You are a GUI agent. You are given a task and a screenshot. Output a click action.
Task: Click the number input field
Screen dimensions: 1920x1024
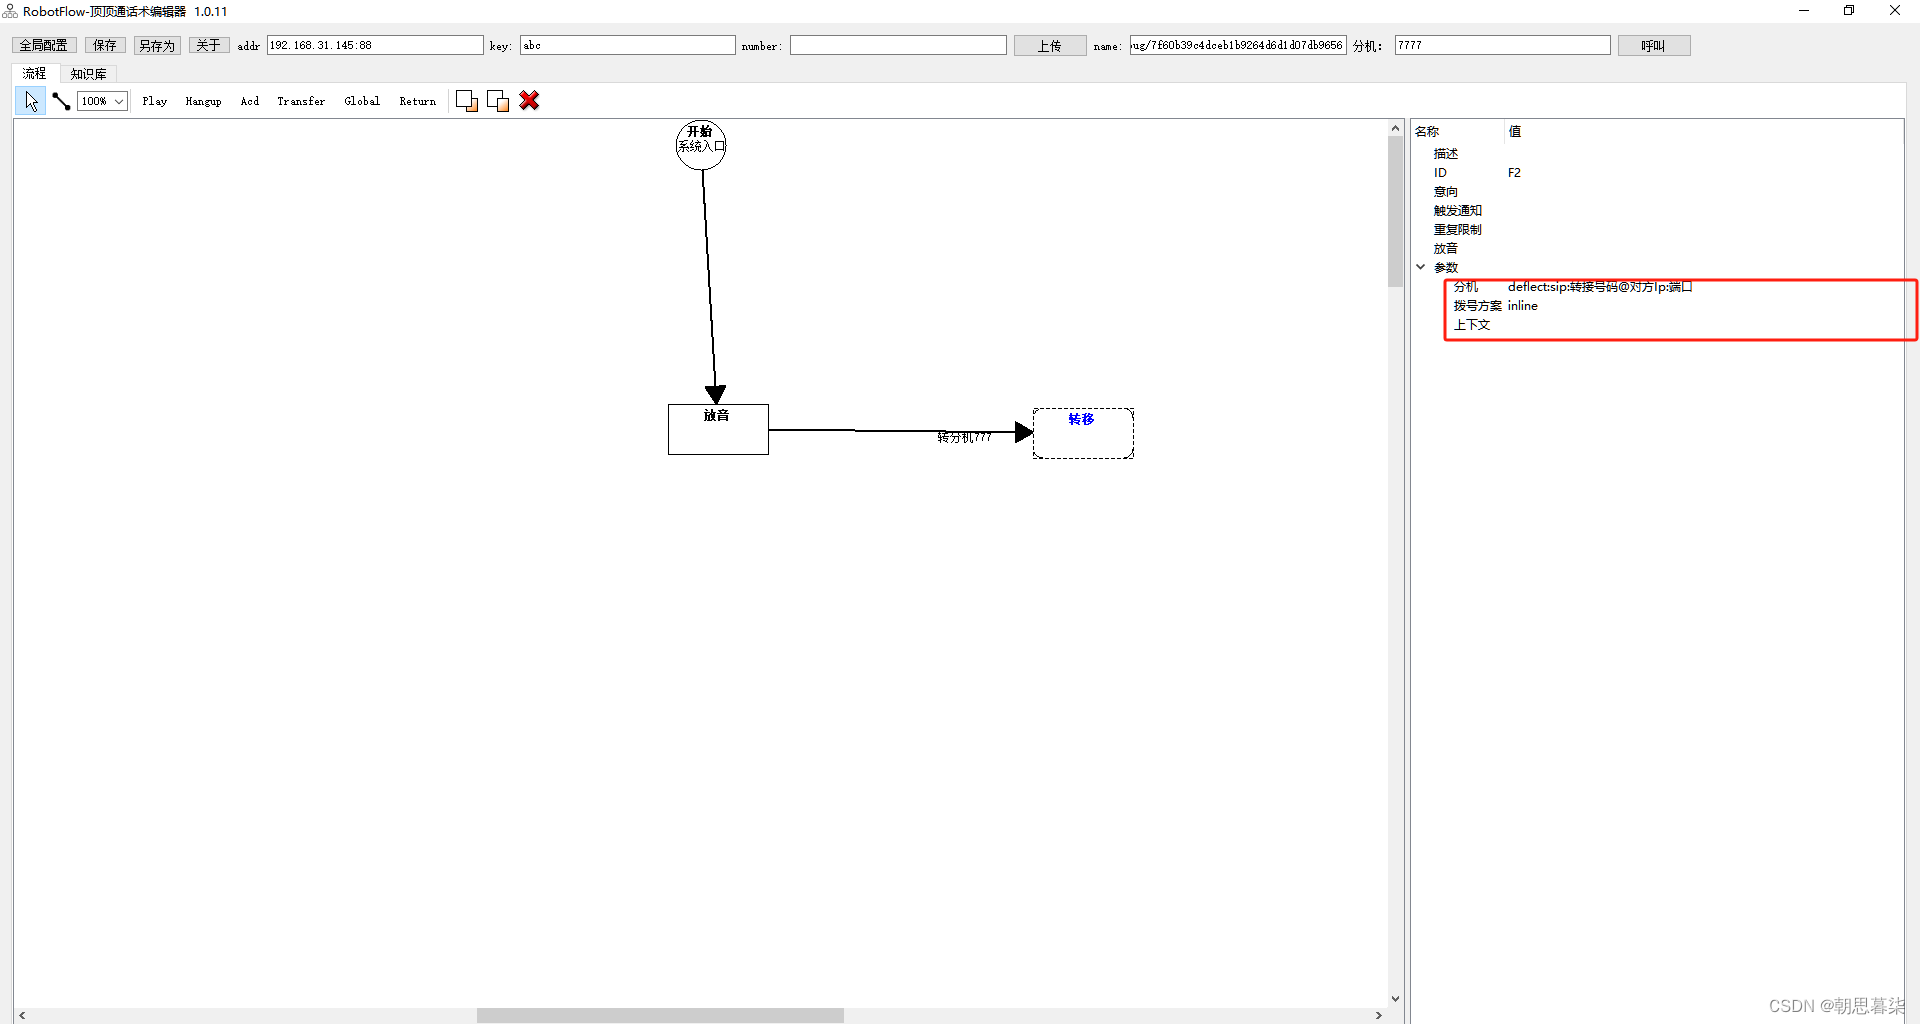tap(897, 46)
